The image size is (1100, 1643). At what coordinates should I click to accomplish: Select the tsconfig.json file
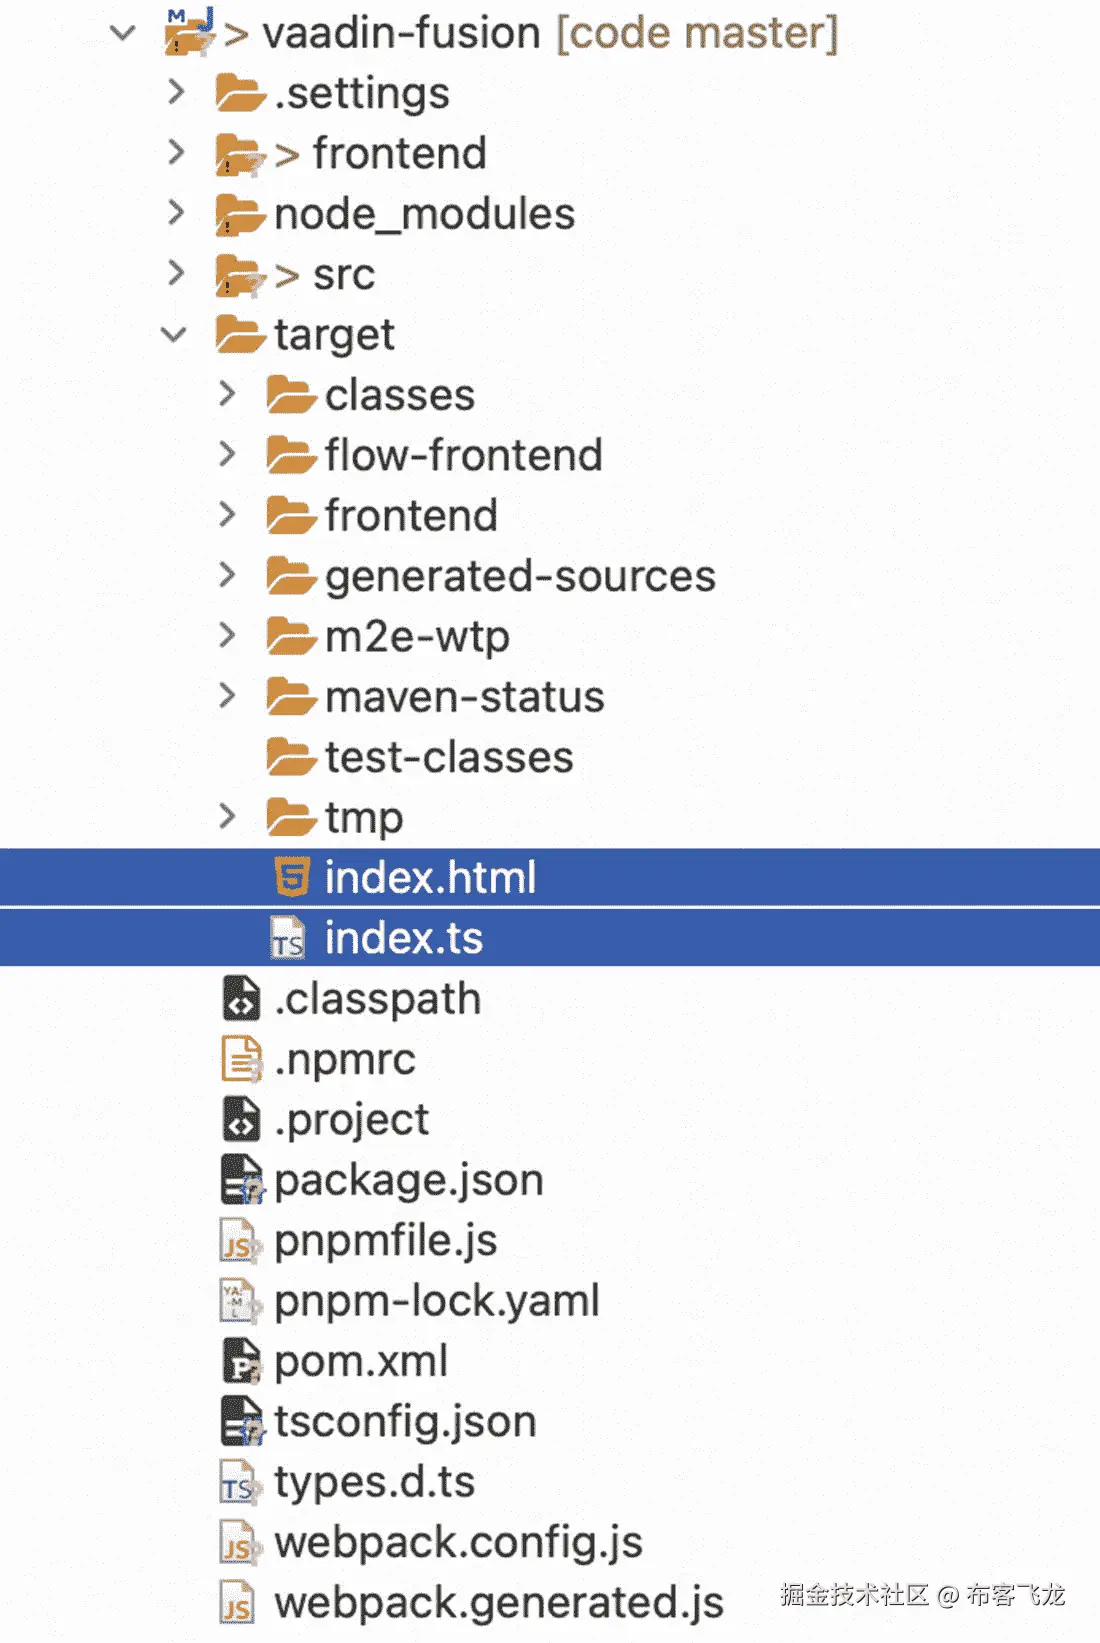(405, 1421)
